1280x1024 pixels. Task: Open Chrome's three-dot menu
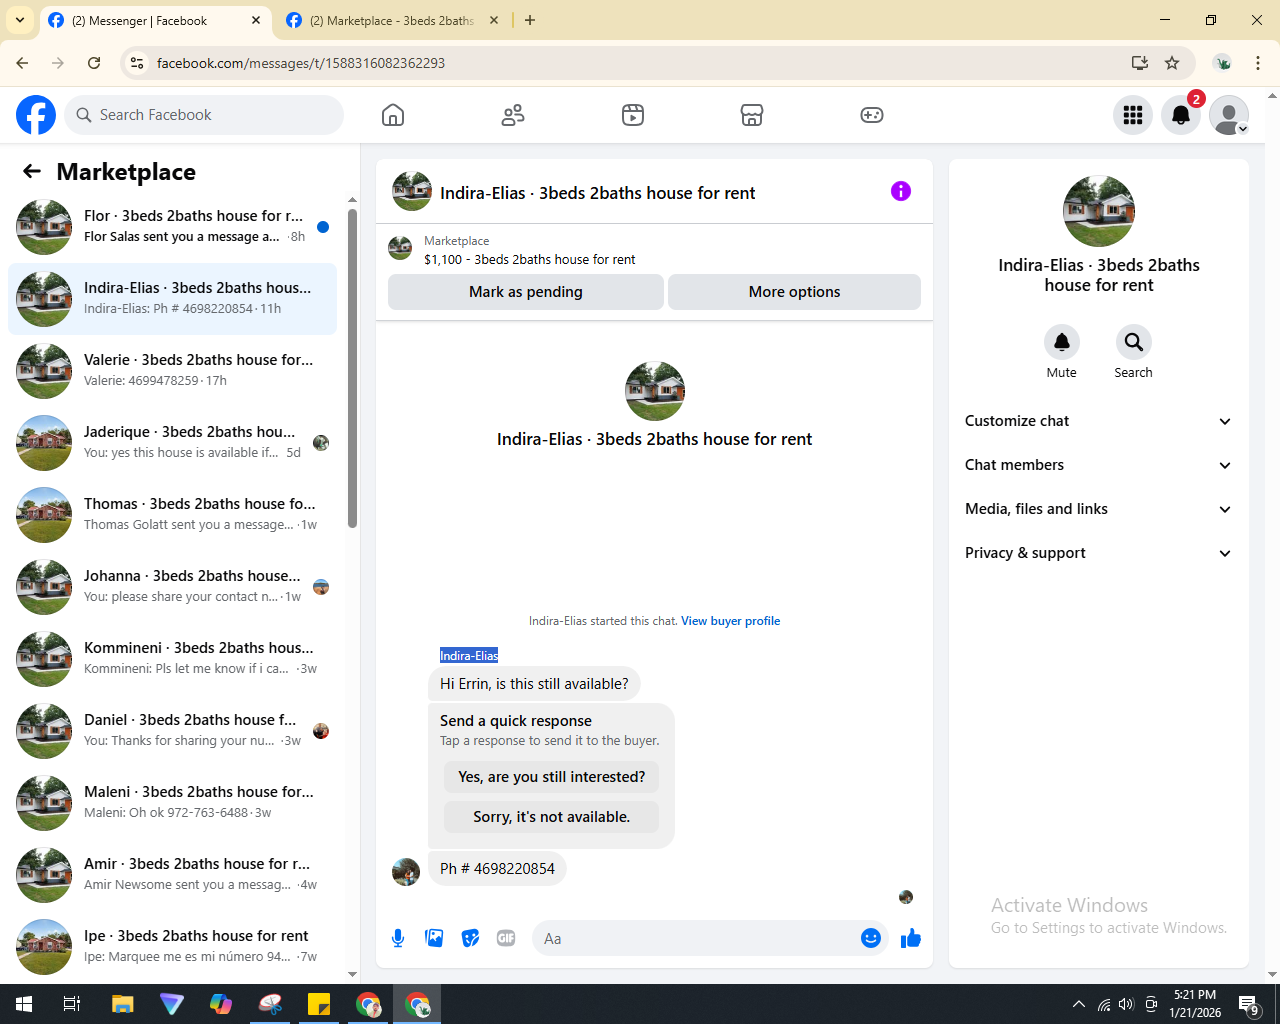tap(1258, 63)
